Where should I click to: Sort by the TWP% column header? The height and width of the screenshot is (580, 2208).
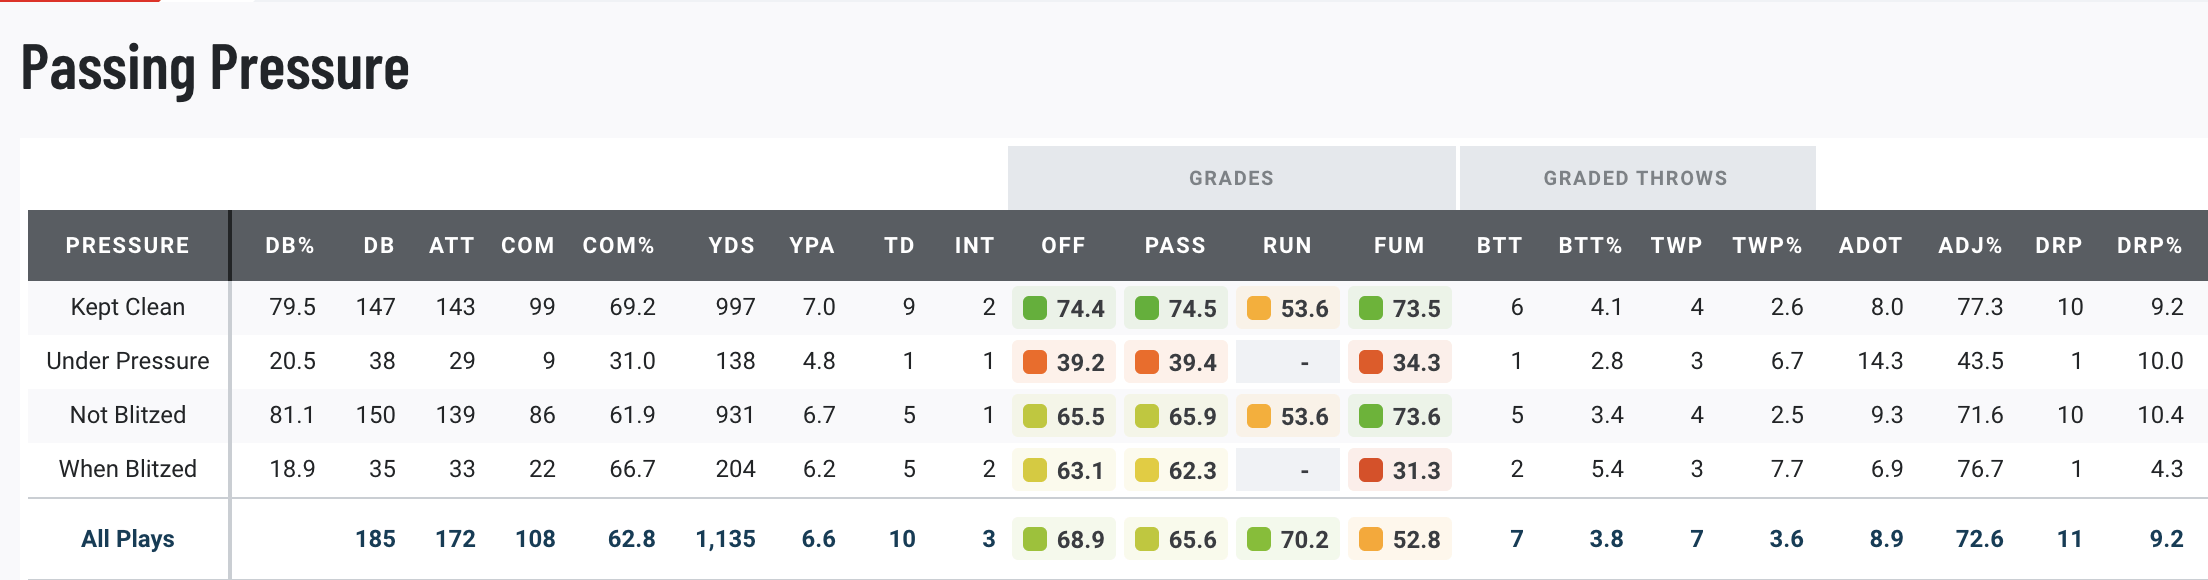pyautogui.click(x=1767, y=246)
